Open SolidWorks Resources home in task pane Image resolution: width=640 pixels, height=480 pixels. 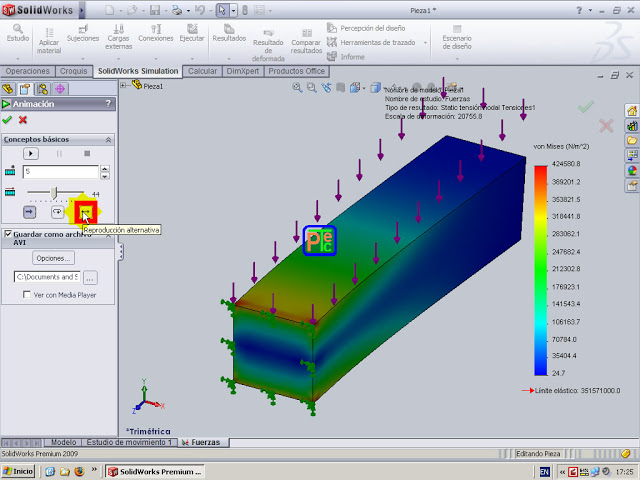[632, 110]
